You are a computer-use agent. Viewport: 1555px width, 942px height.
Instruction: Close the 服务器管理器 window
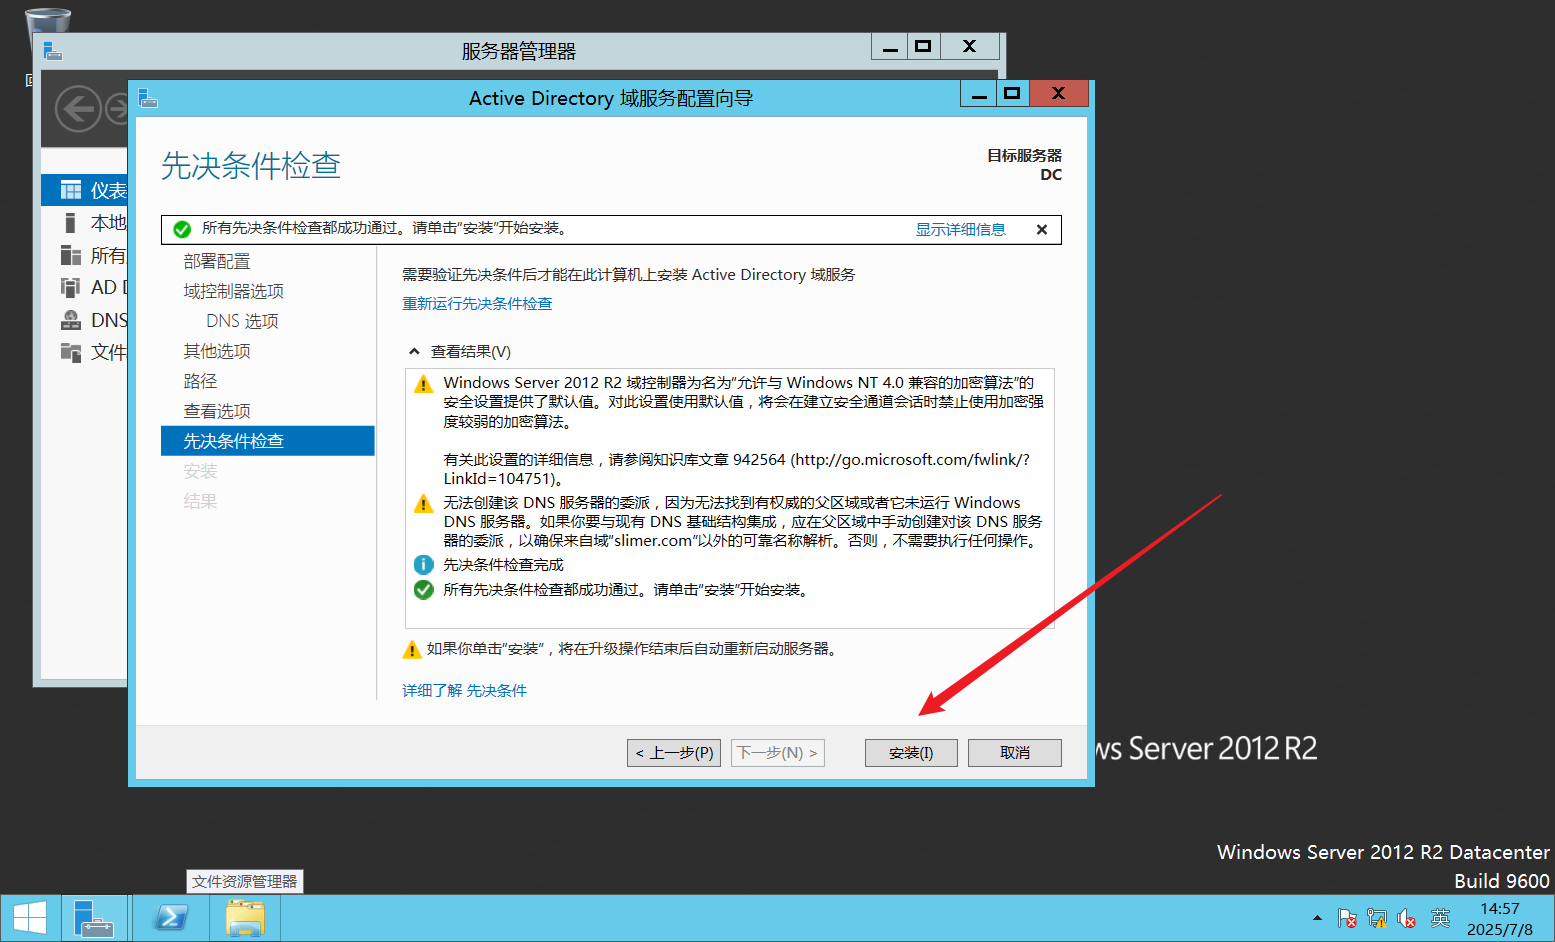pyautogui.click(x=969, y=47)
